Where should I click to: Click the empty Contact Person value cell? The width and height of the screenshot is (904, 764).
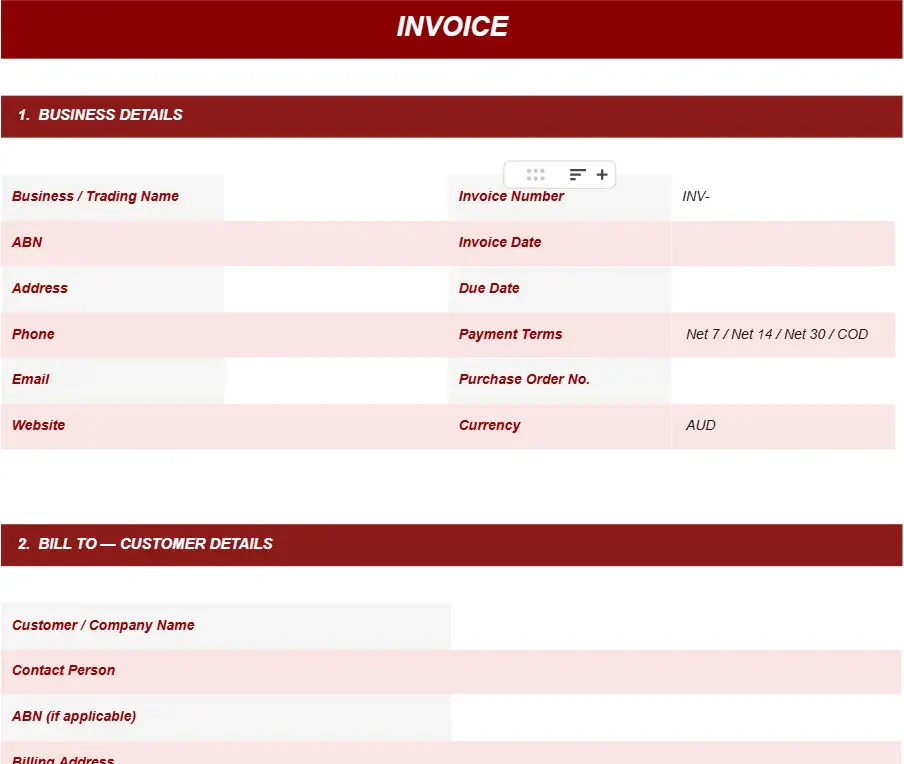[x=676, y=672]
